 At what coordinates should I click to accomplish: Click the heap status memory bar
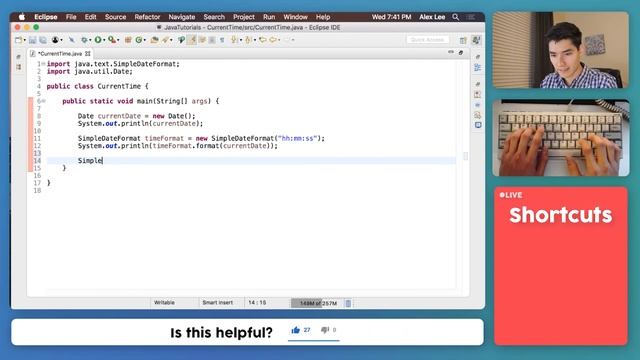[318, 303]
